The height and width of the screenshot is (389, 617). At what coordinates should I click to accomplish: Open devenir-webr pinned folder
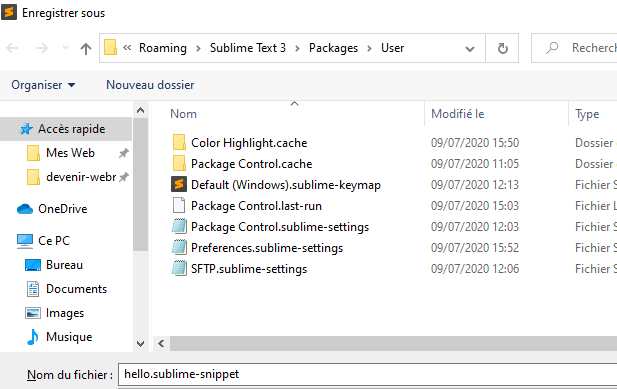point(81,177)
